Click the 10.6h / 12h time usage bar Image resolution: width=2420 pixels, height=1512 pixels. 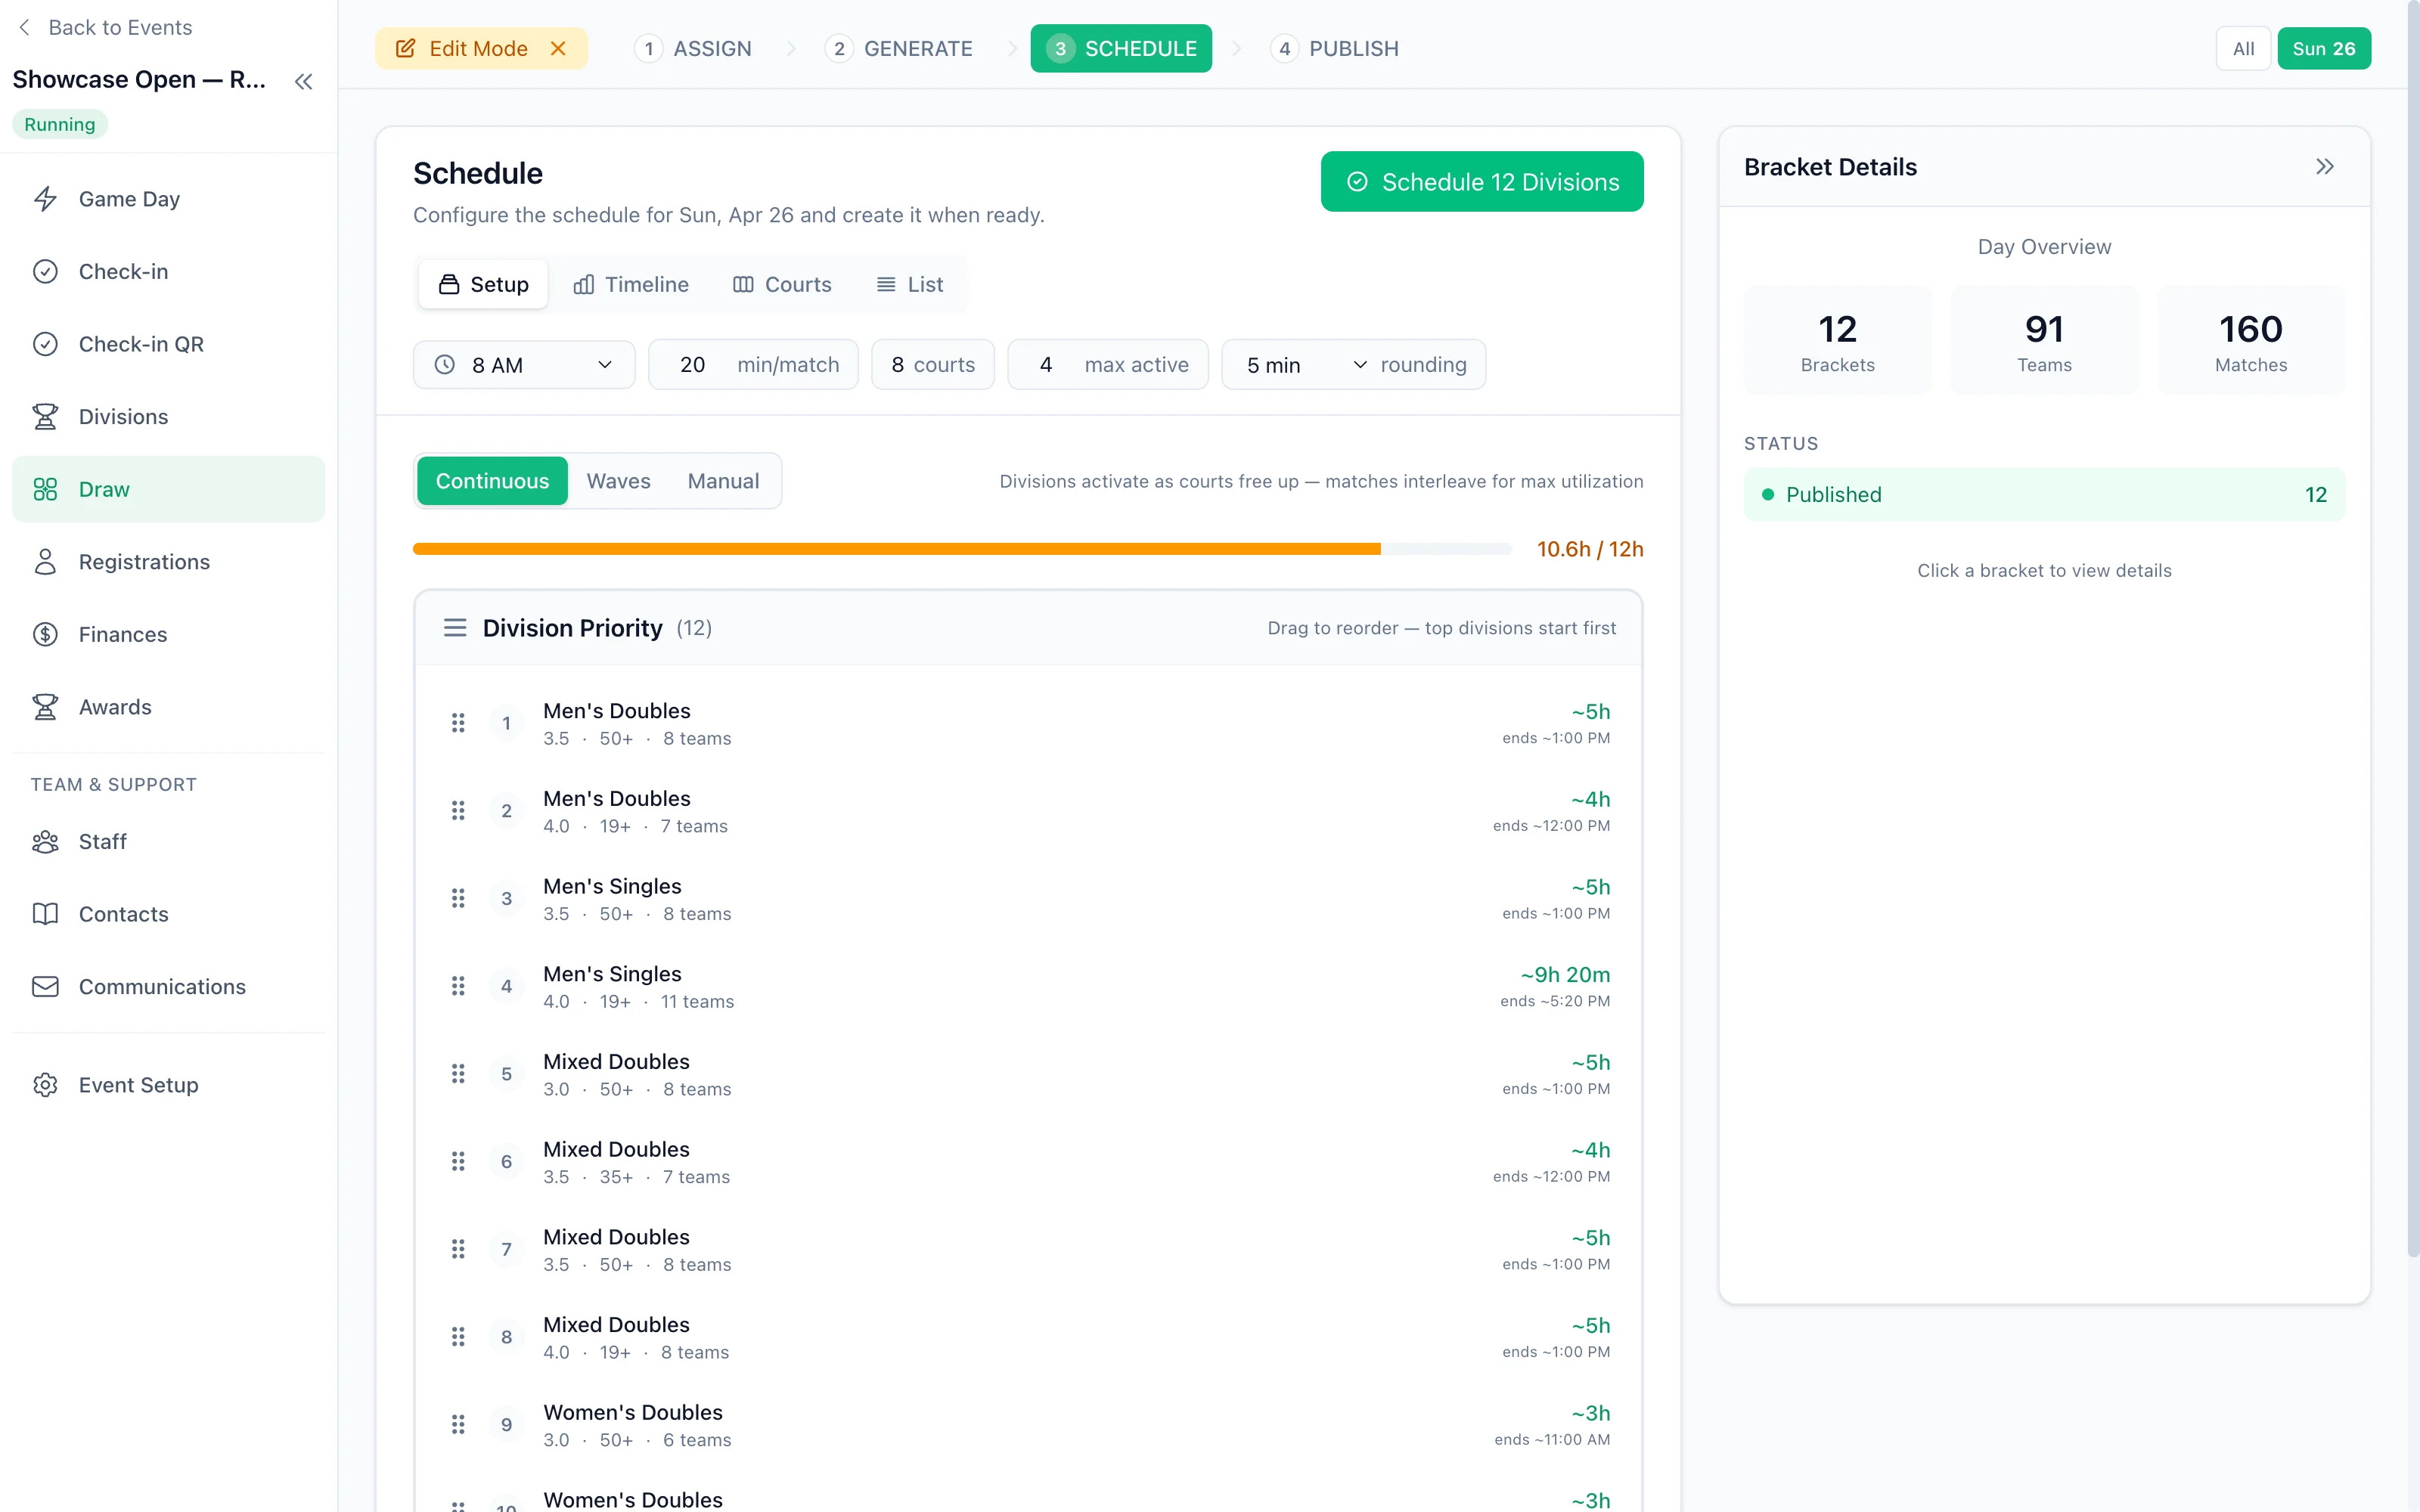[962, 549]
